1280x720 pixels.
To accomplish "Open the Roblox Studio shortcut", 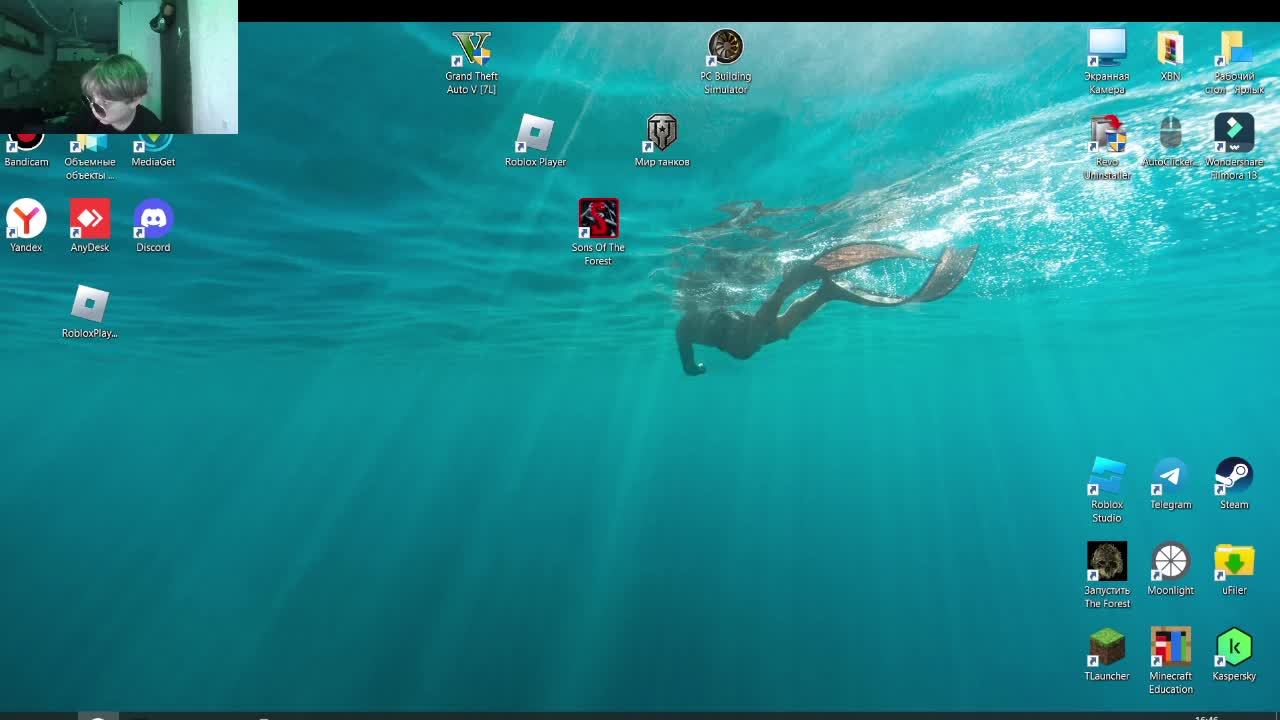I will click(1107, 476).
